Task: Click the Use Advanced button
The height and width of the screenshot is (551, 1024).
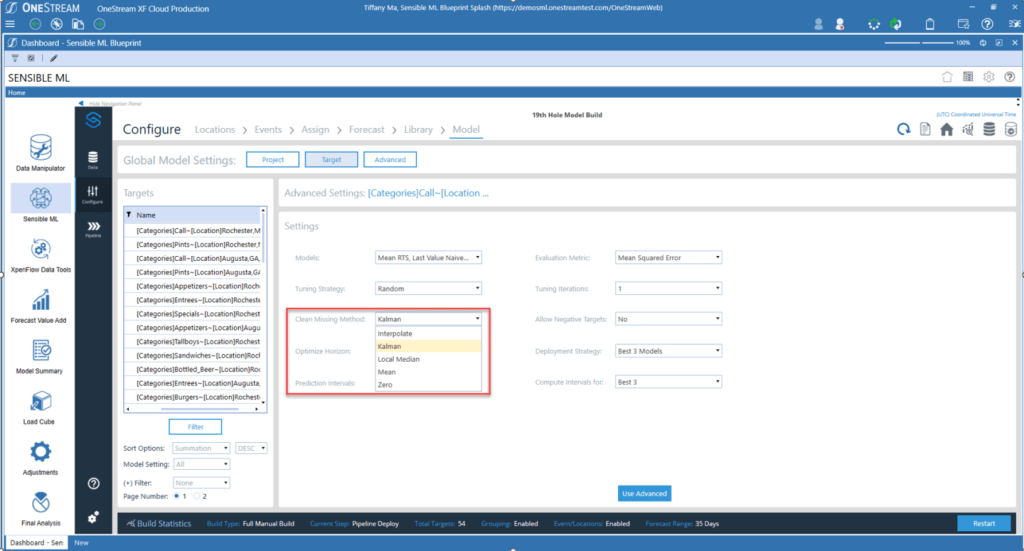Action: [x=644, y=494]
